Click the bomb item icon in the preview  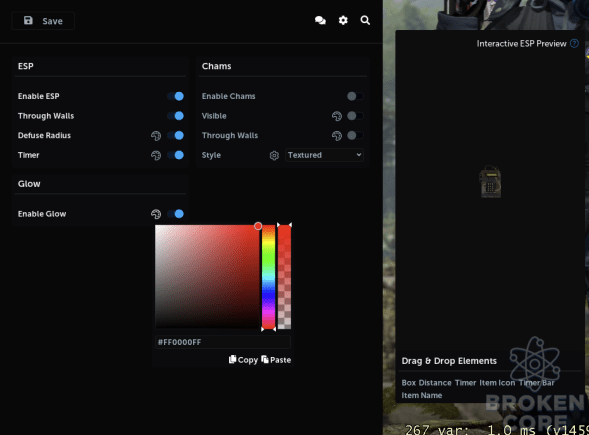[x=490, y=182]
